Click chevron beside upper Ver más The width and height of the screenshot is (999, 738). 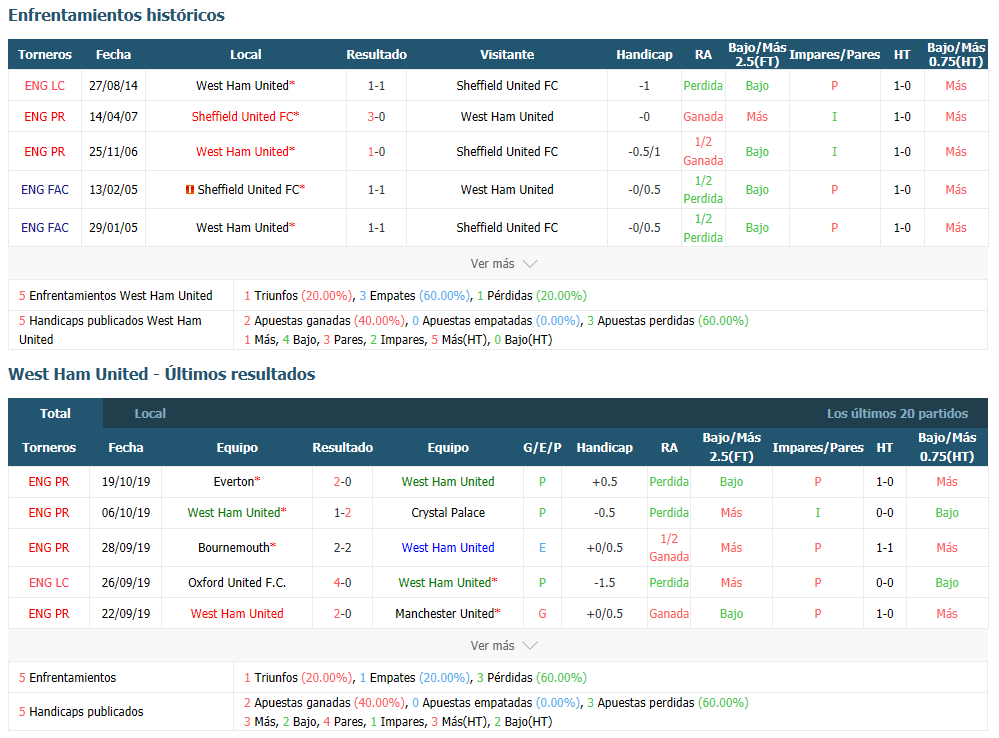pos(530,264)
